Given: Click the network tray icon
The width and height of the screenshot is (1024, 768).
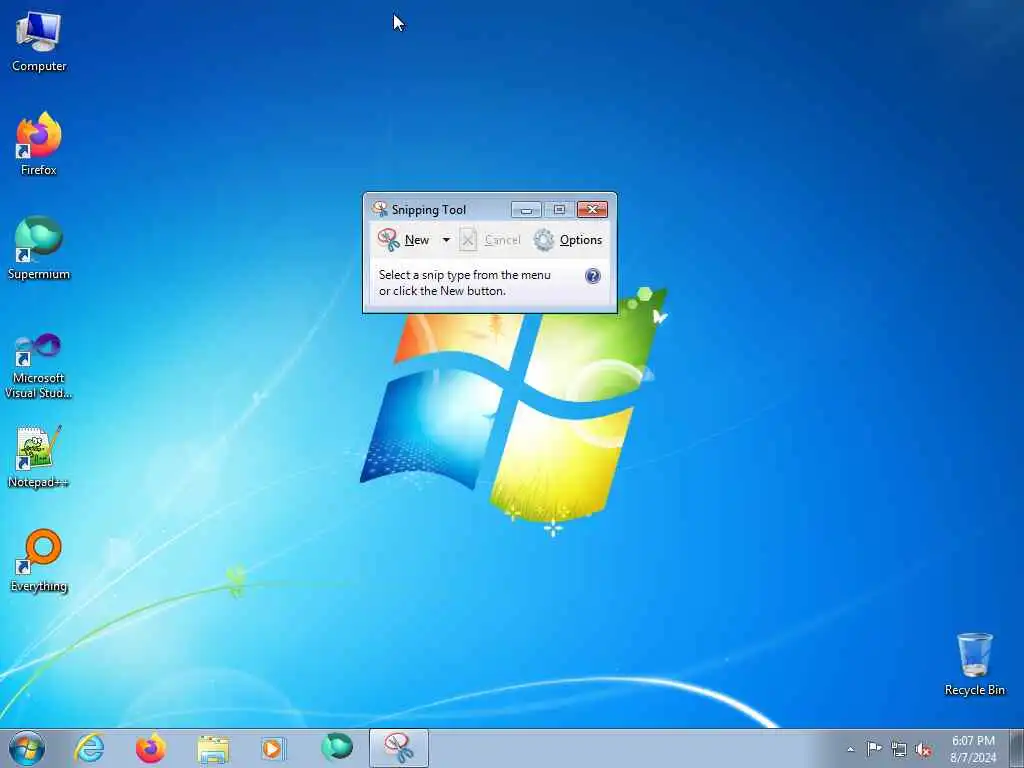Looking at the screenshot, I should click(899, 750).
